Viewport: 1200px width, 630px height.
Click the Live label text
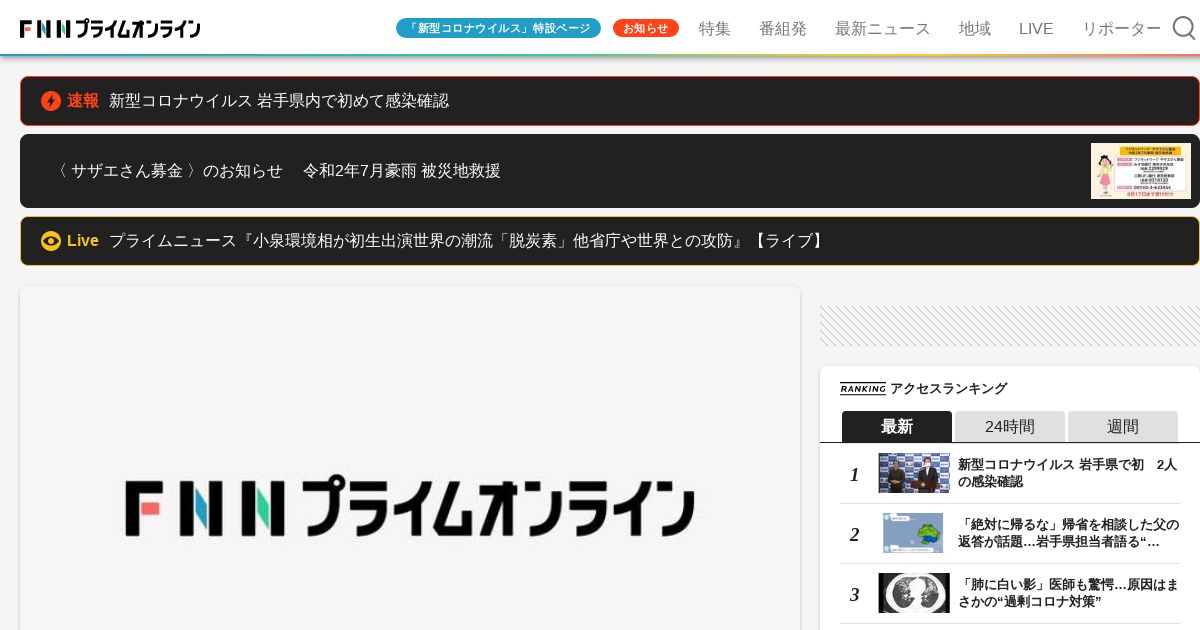83,241
